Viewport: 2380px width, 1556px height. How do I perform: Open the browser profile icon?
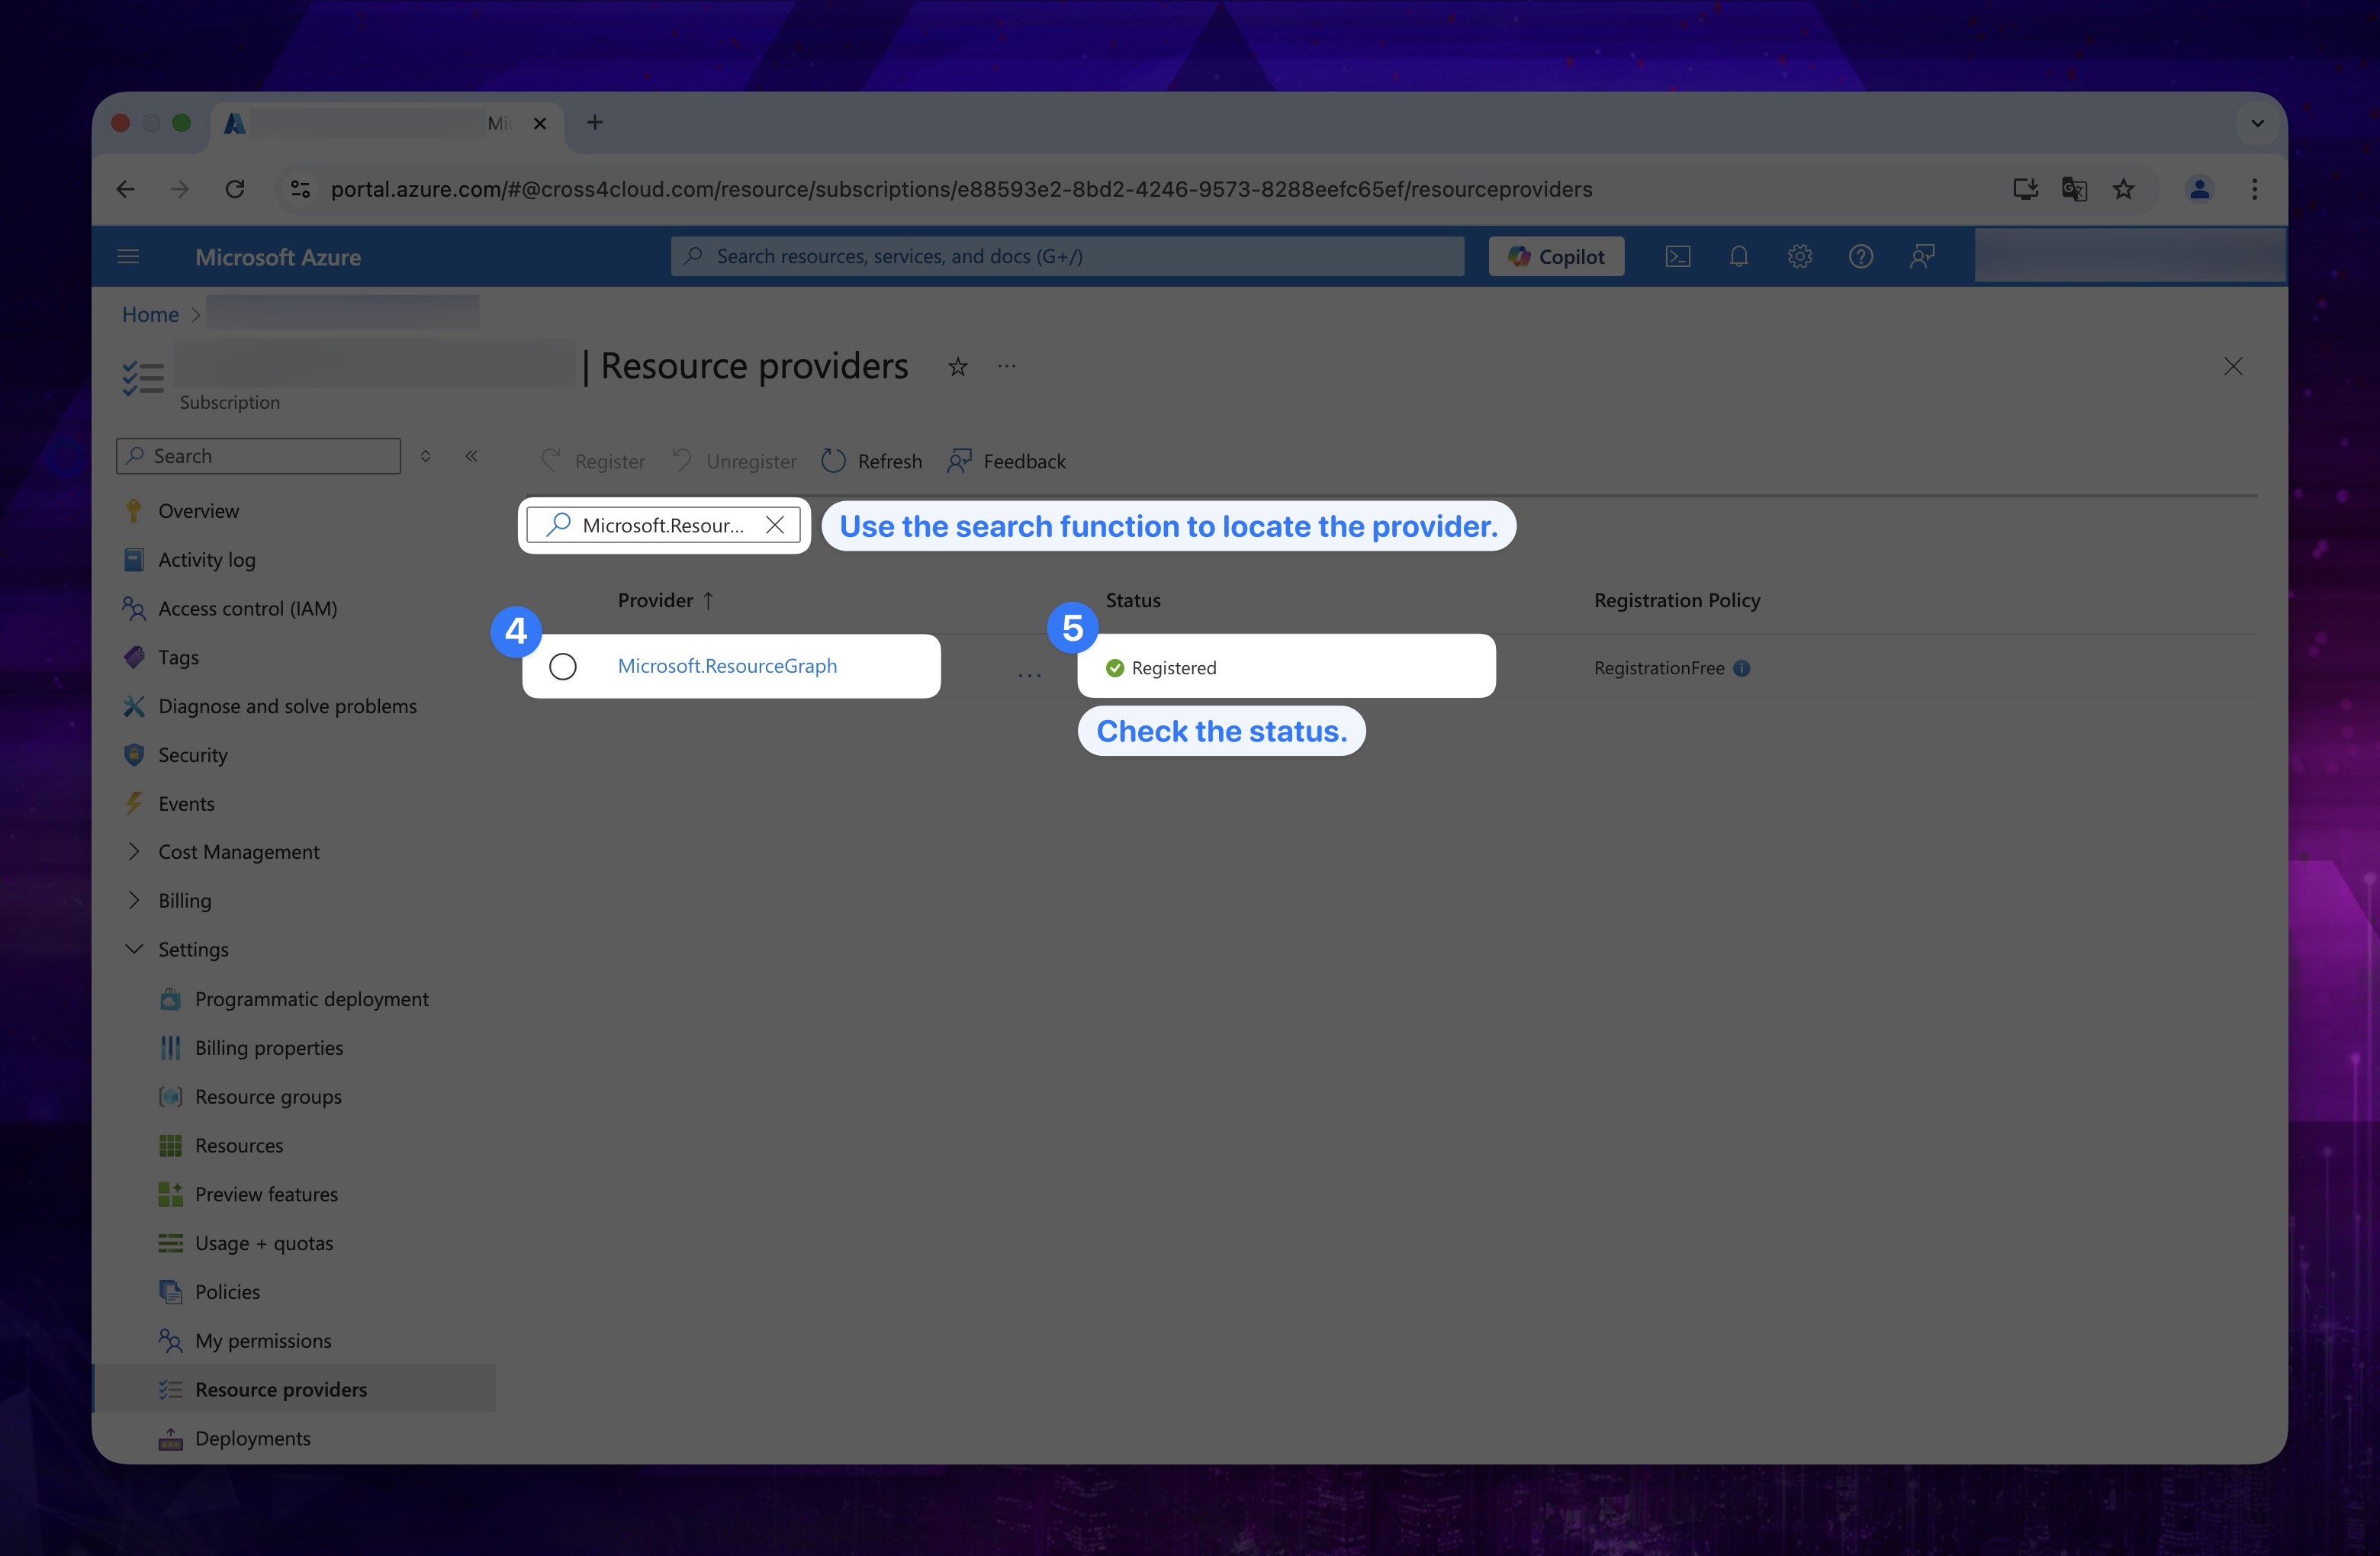click(x=2199, y=189)
